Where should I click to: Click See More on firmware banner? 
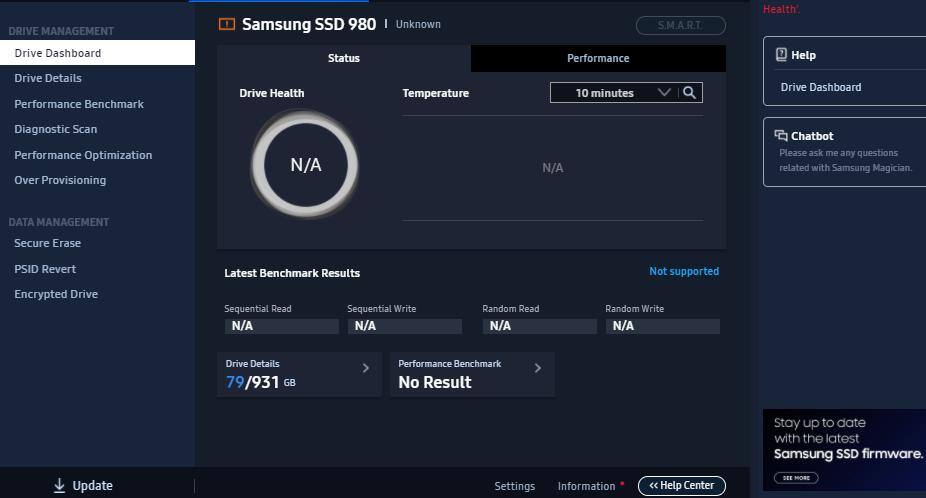(x=796, y=478)
